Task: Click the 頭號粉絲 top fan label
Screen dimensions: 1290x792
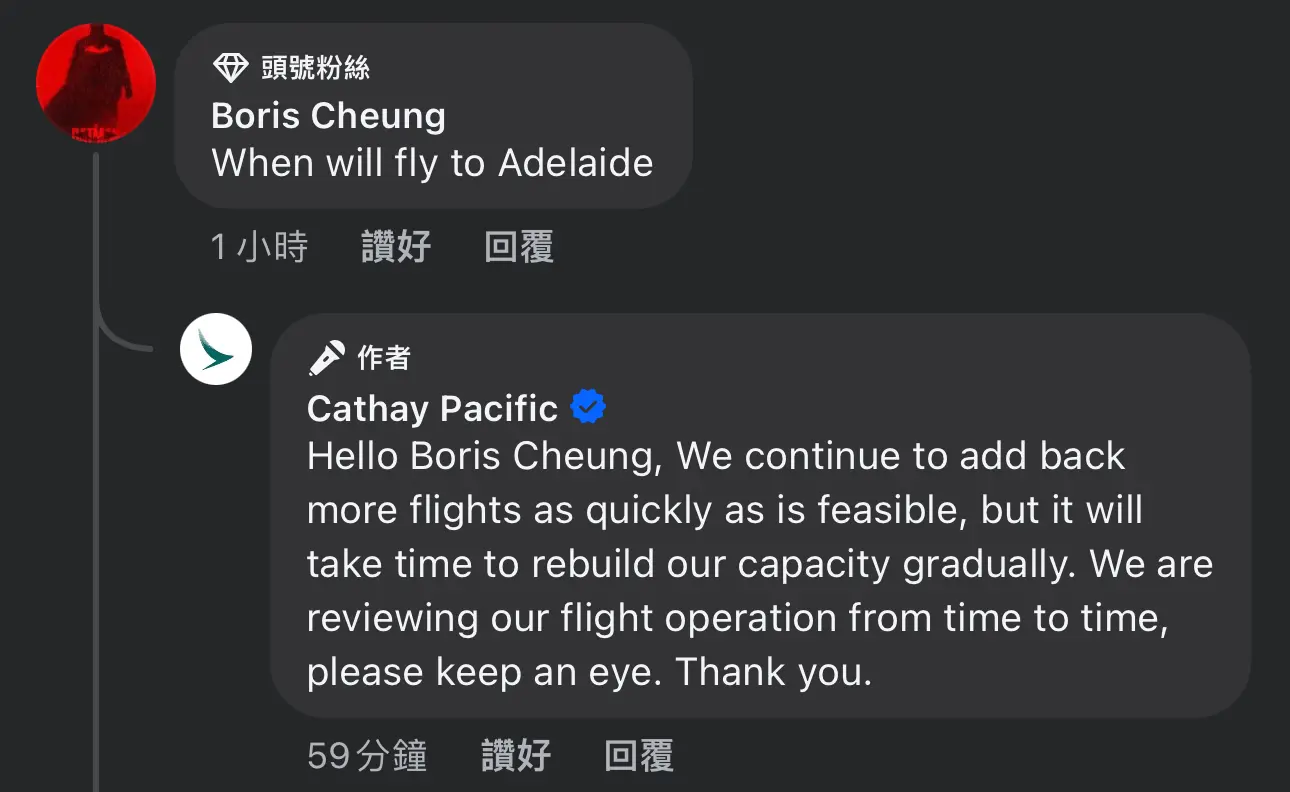Action: (315, 68)
